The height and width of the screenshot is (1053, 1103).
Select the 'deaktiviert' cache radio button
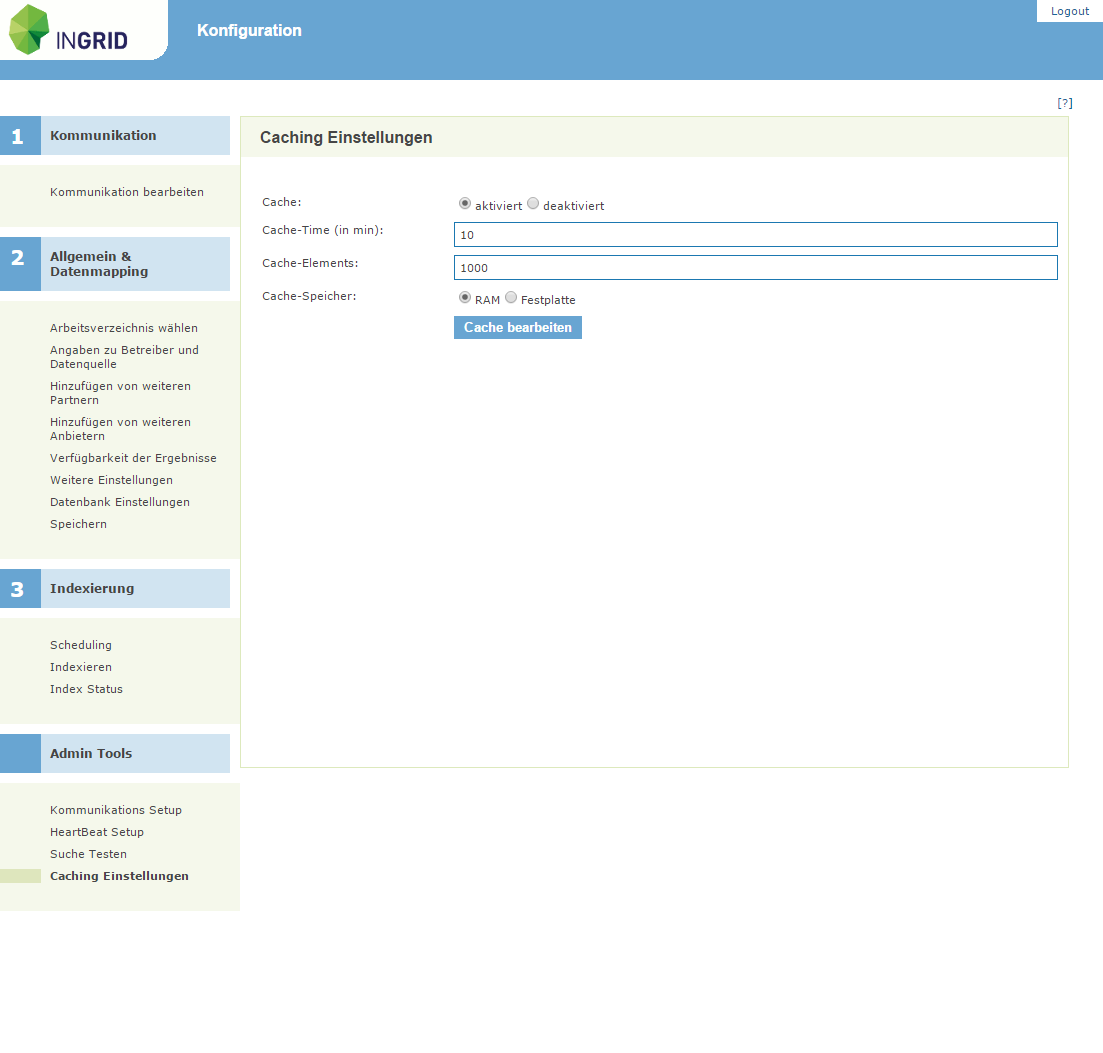tap(533, 203)
